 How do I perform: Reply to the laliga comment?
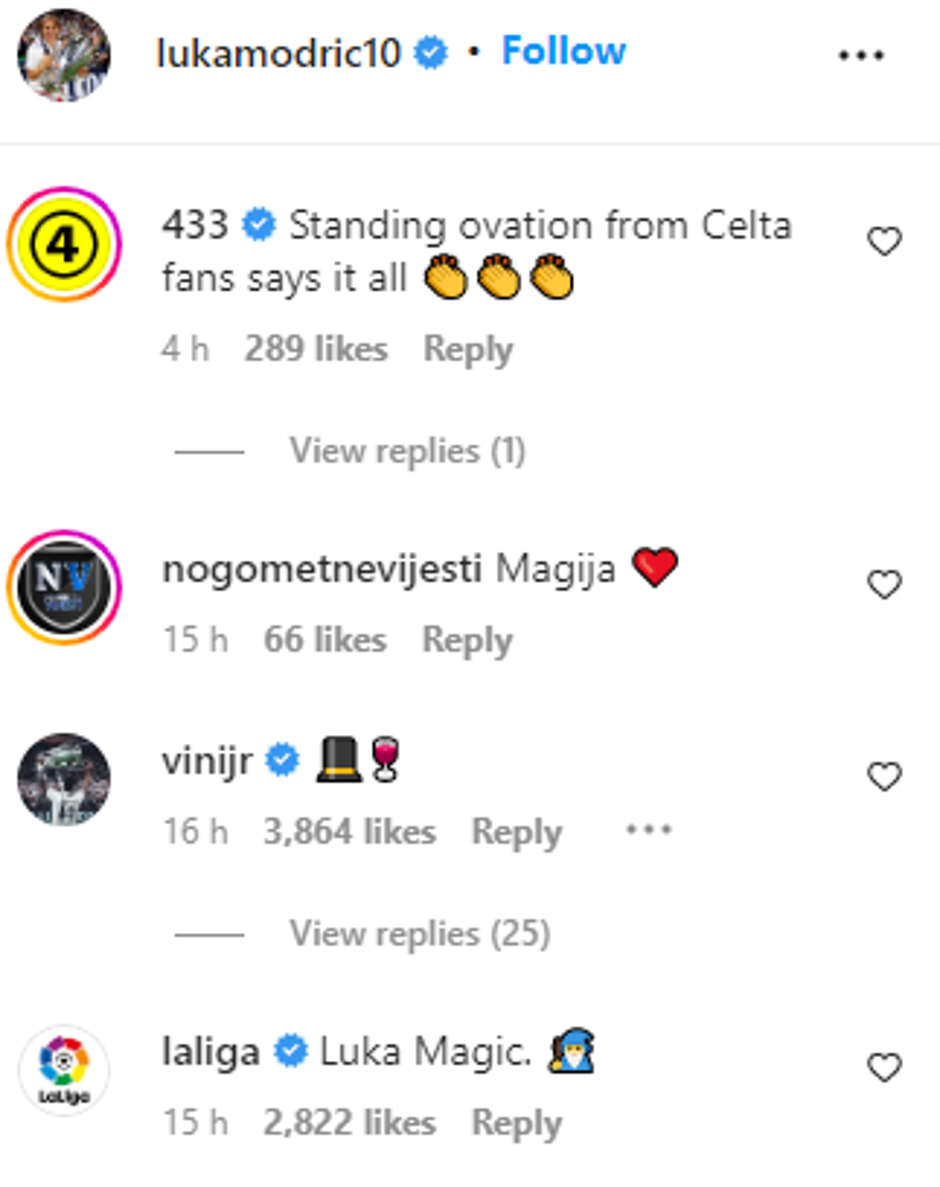click(516, 1123)
